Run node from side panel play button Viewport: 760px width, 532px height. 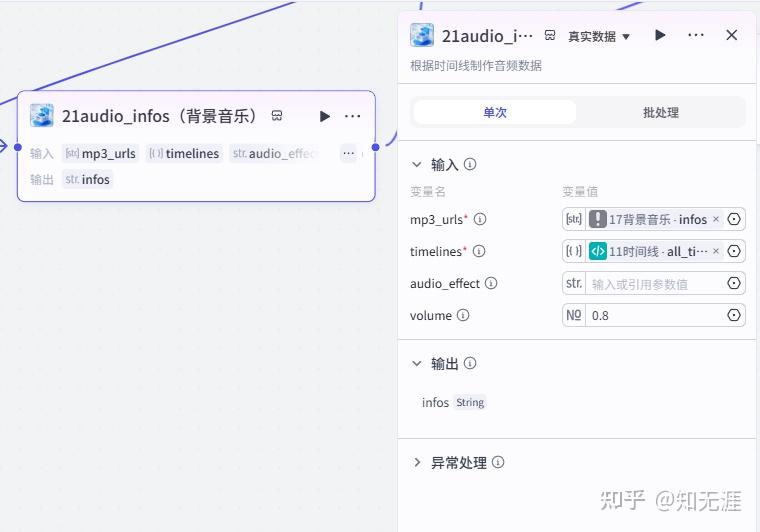(660, 35)
